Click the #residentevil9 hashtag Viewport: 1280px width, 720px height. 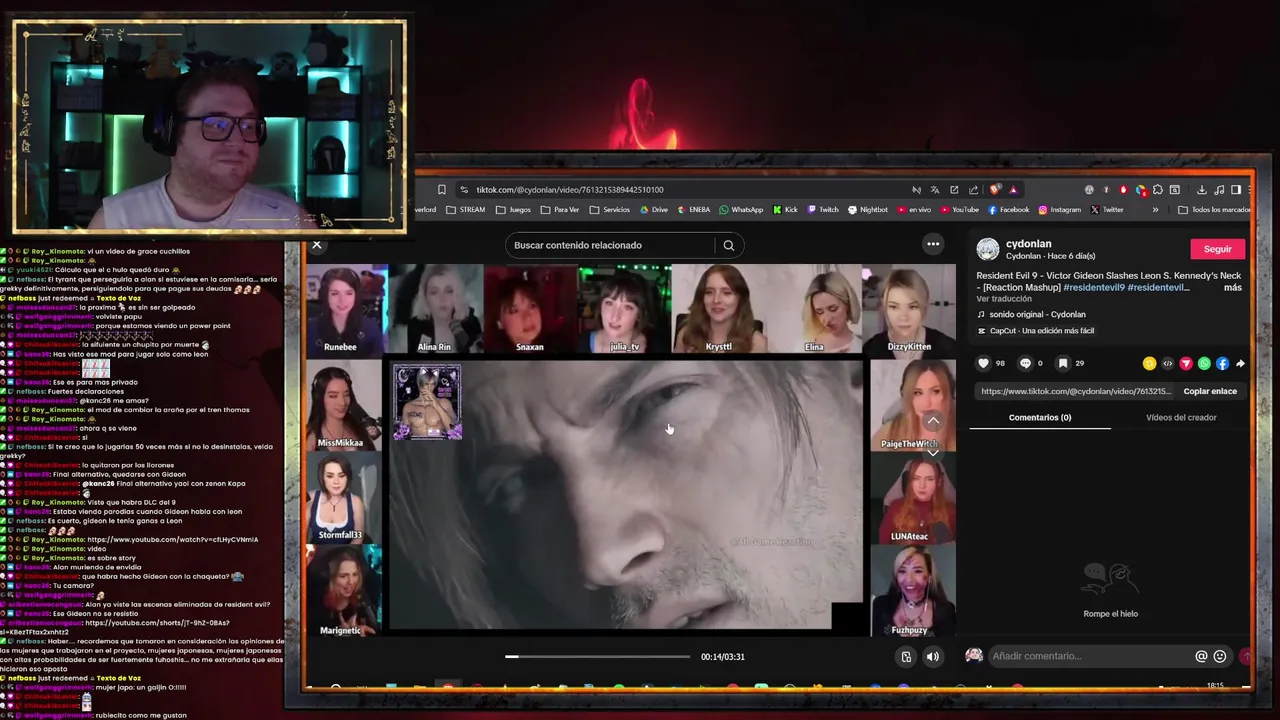click(x=1093, y=287)
